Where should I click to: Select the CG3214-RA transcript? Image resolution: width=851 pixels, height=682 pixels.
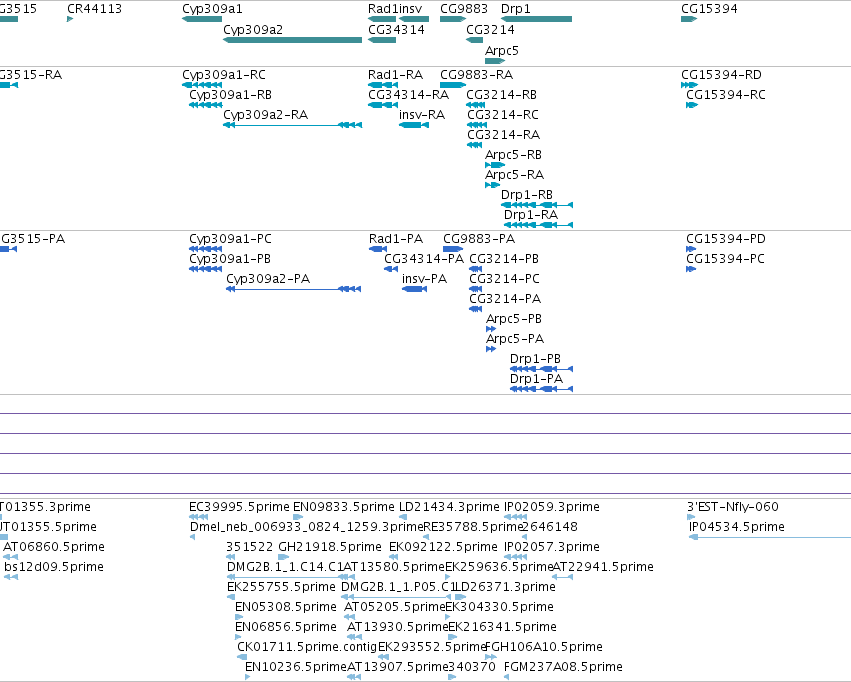(474, 145)
